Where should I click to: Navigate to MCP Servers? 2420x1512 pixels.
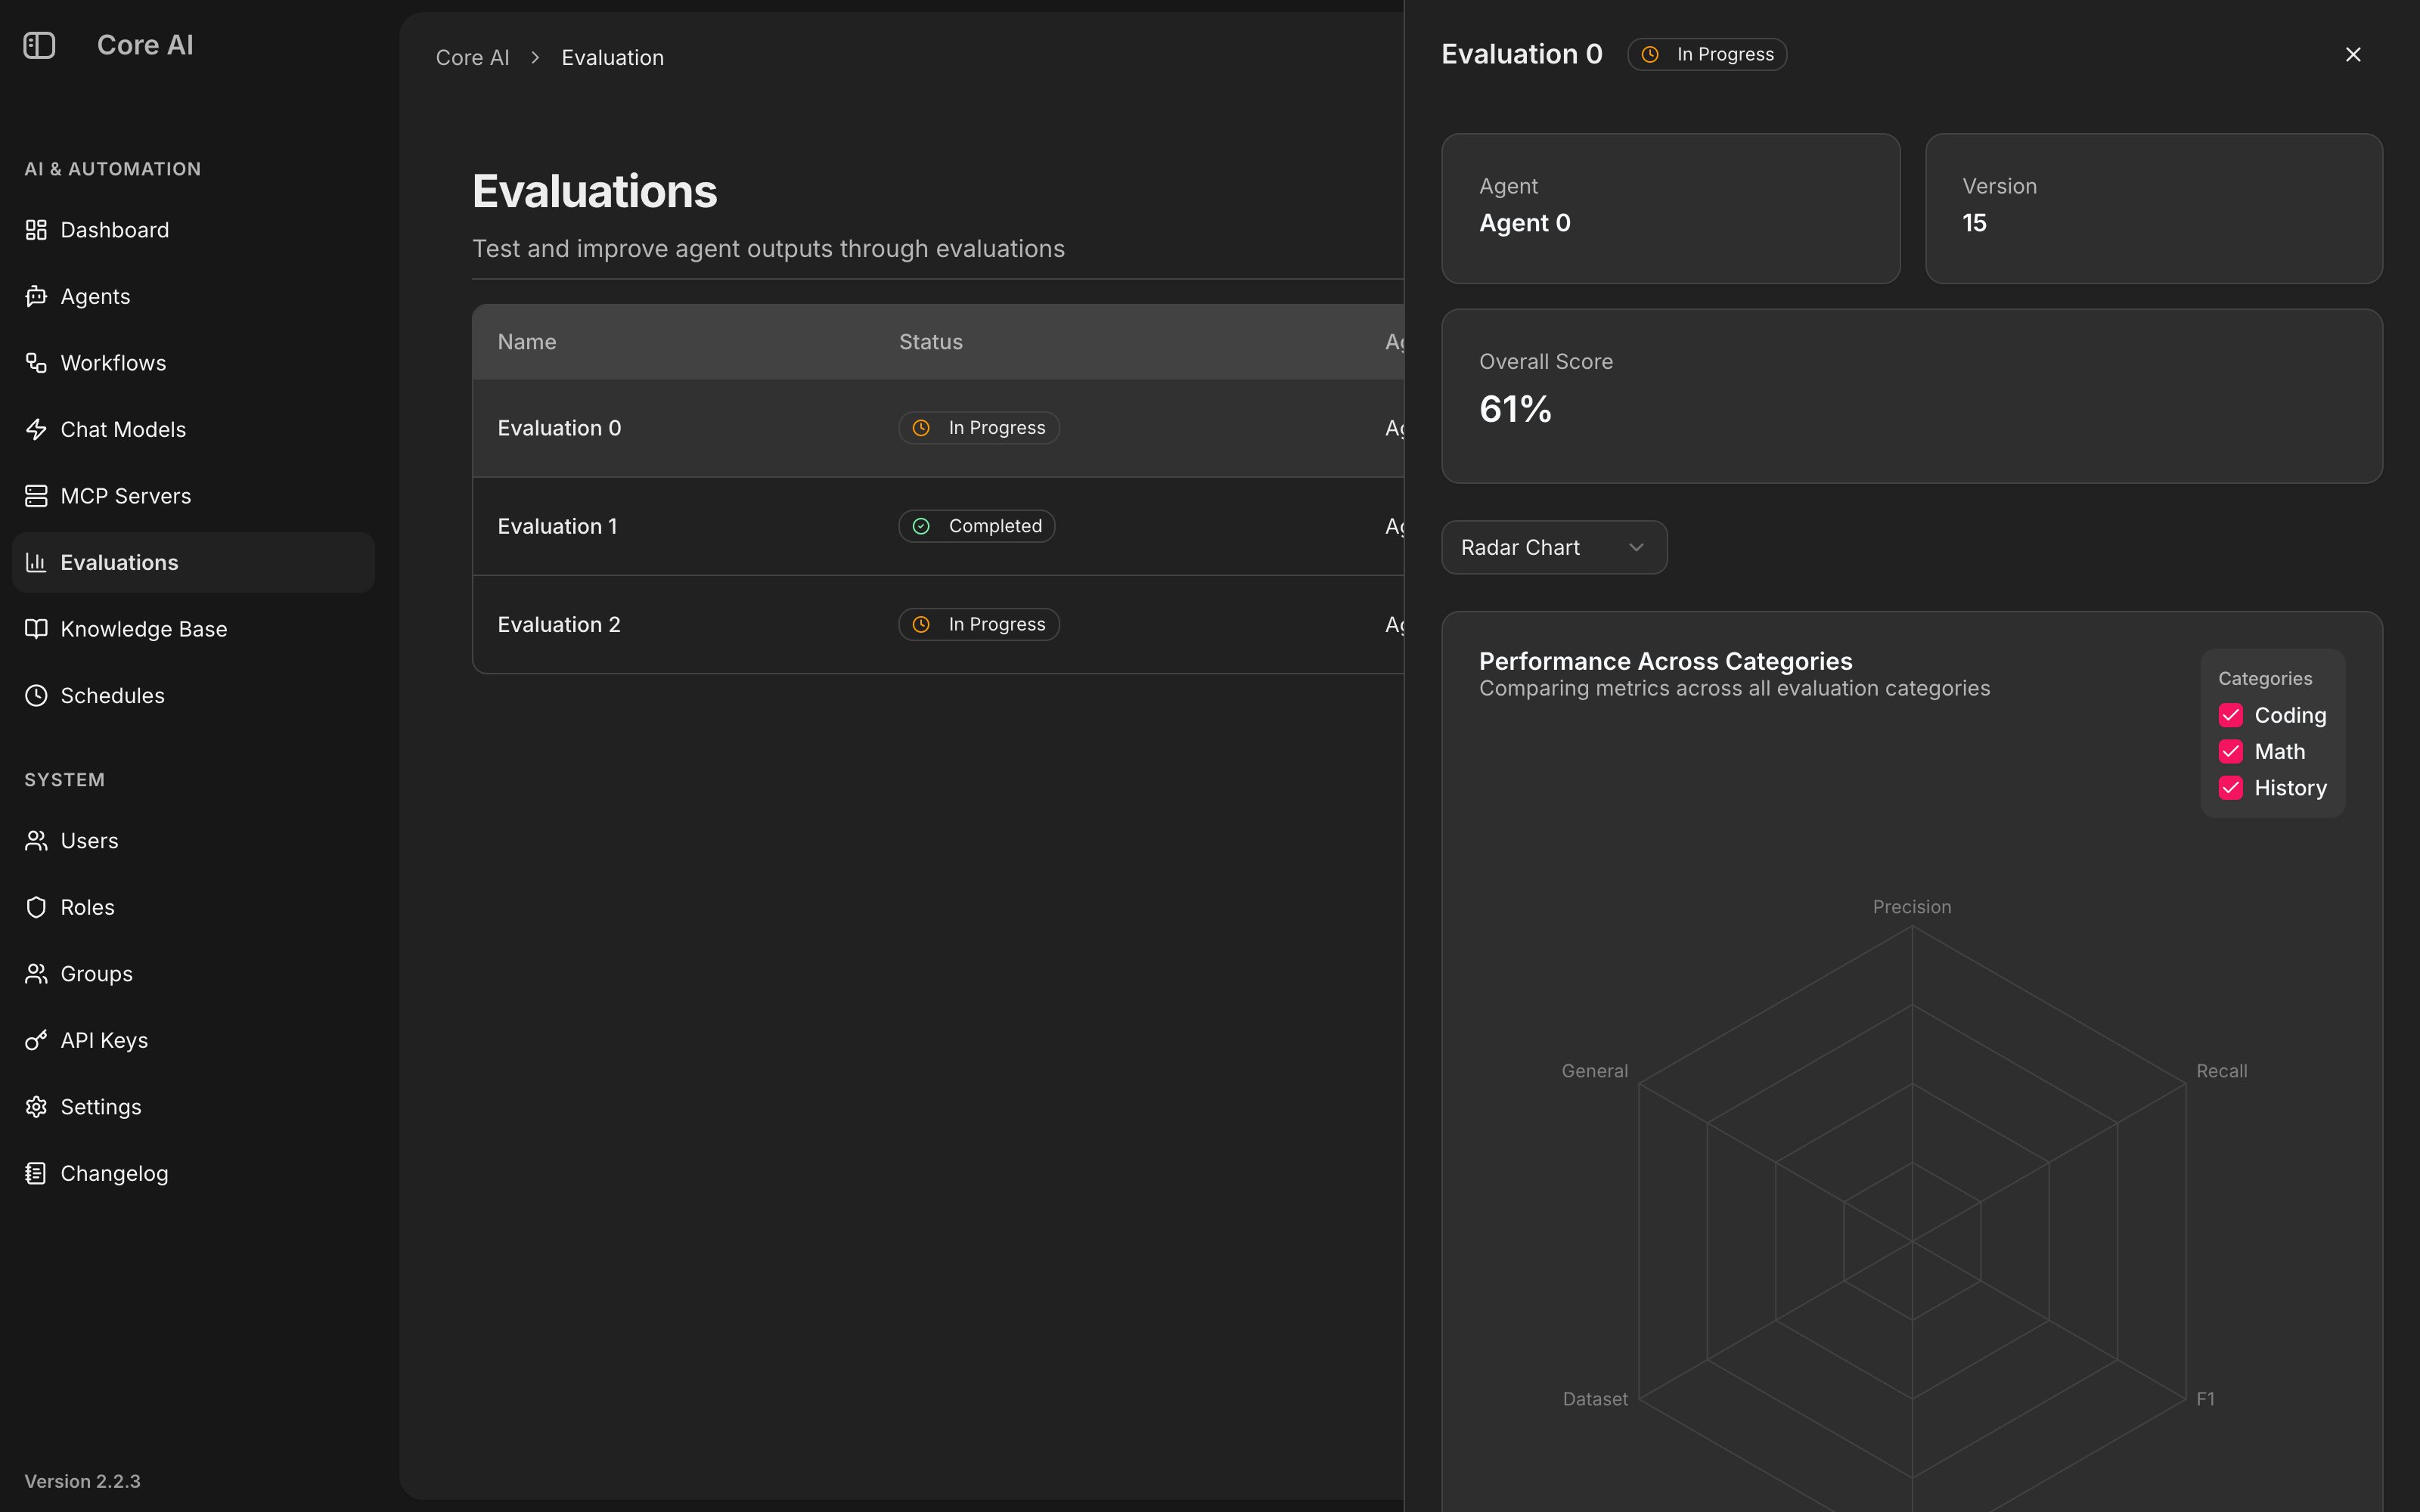coord(193,496)
